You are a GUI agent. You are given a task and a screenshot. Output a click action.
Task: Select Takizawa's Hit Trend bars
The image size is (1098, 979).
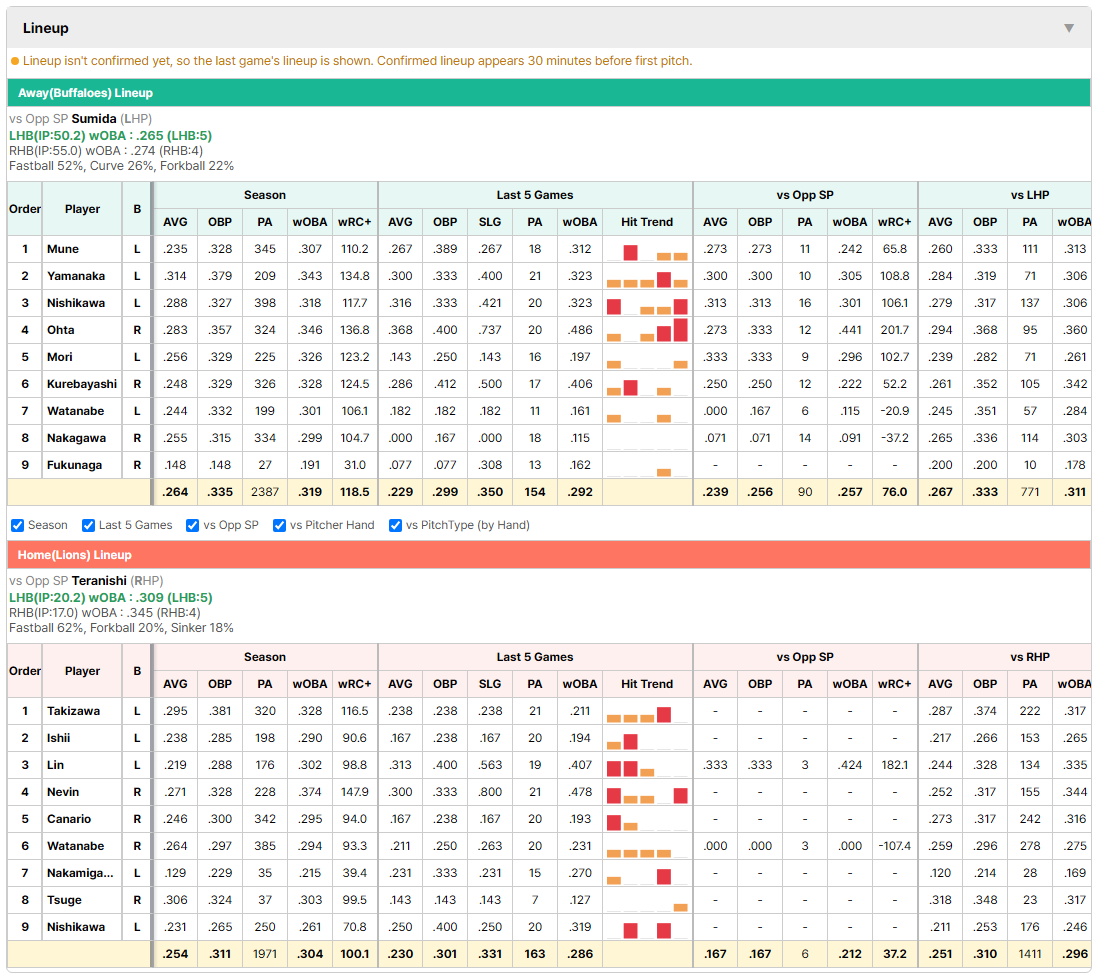pyautogui.click(x=647, y=711)
